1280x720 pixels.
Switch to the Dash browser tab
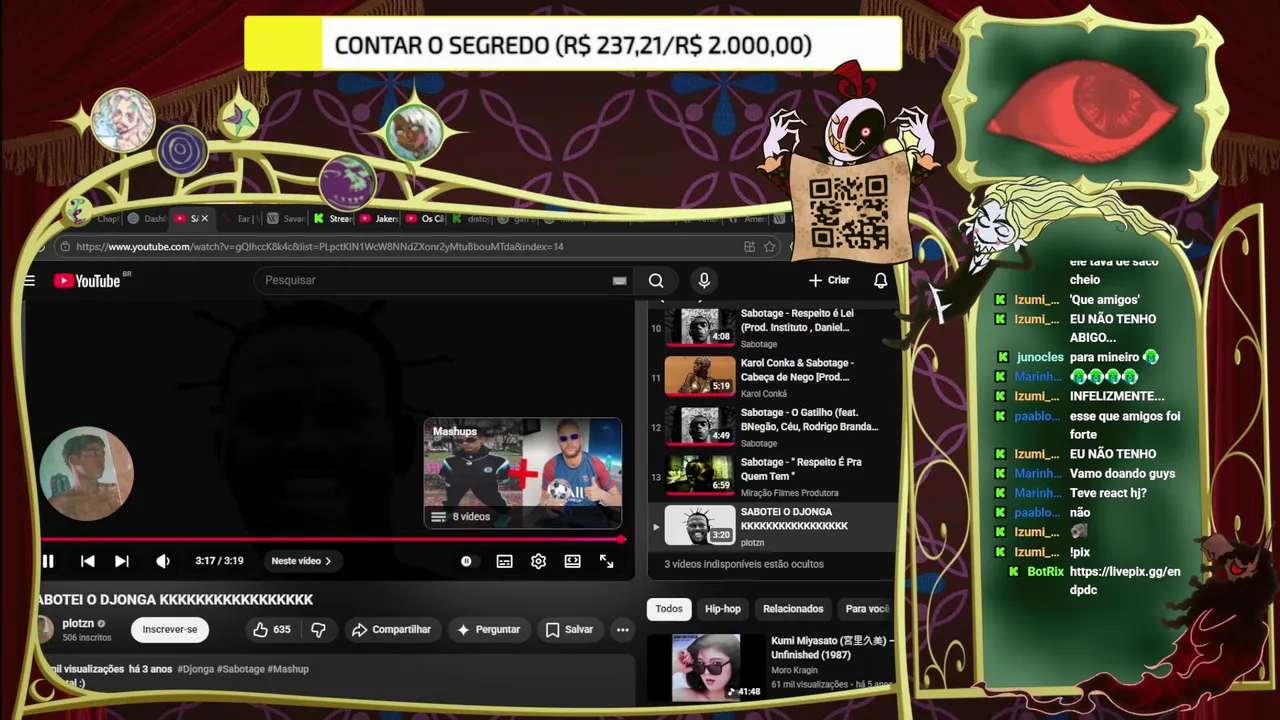pyautogui.click(x=148, y=218)
